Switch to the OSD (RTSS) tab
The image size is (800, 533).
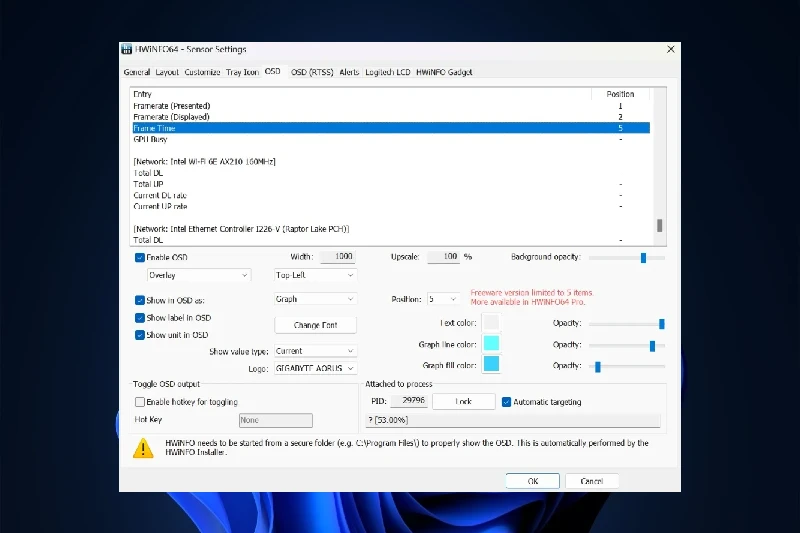[311, 72]
